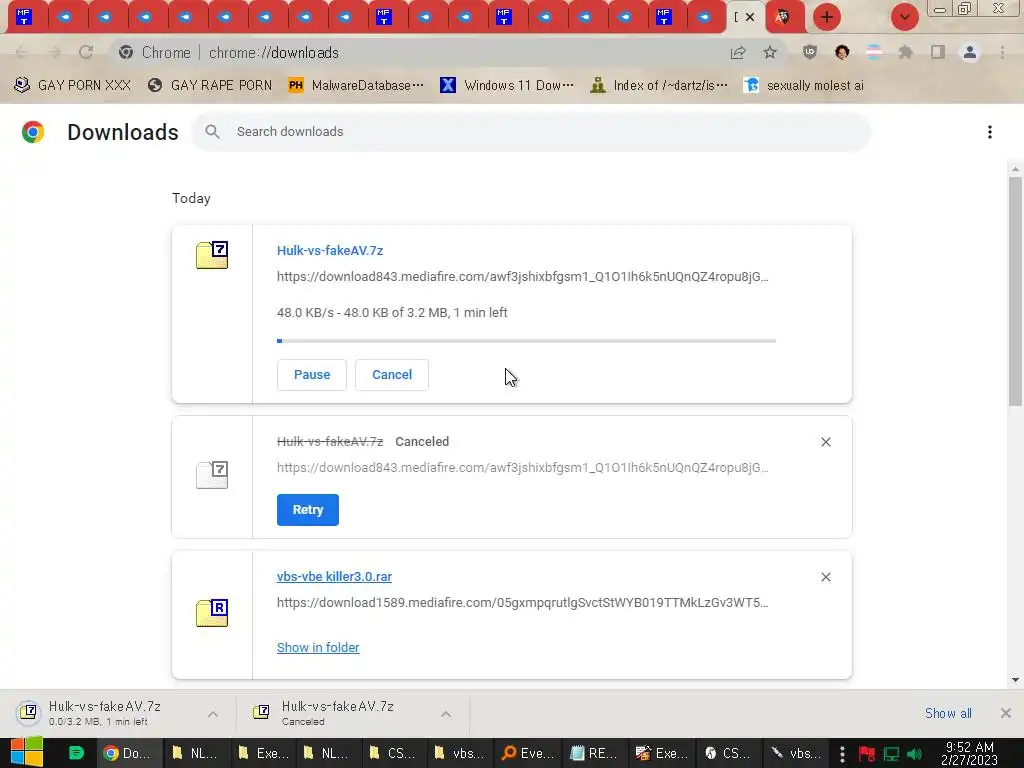Pause the Hulk-vs-fakeAV.7z download
1024x768 pixels.
tap(312, 375)
